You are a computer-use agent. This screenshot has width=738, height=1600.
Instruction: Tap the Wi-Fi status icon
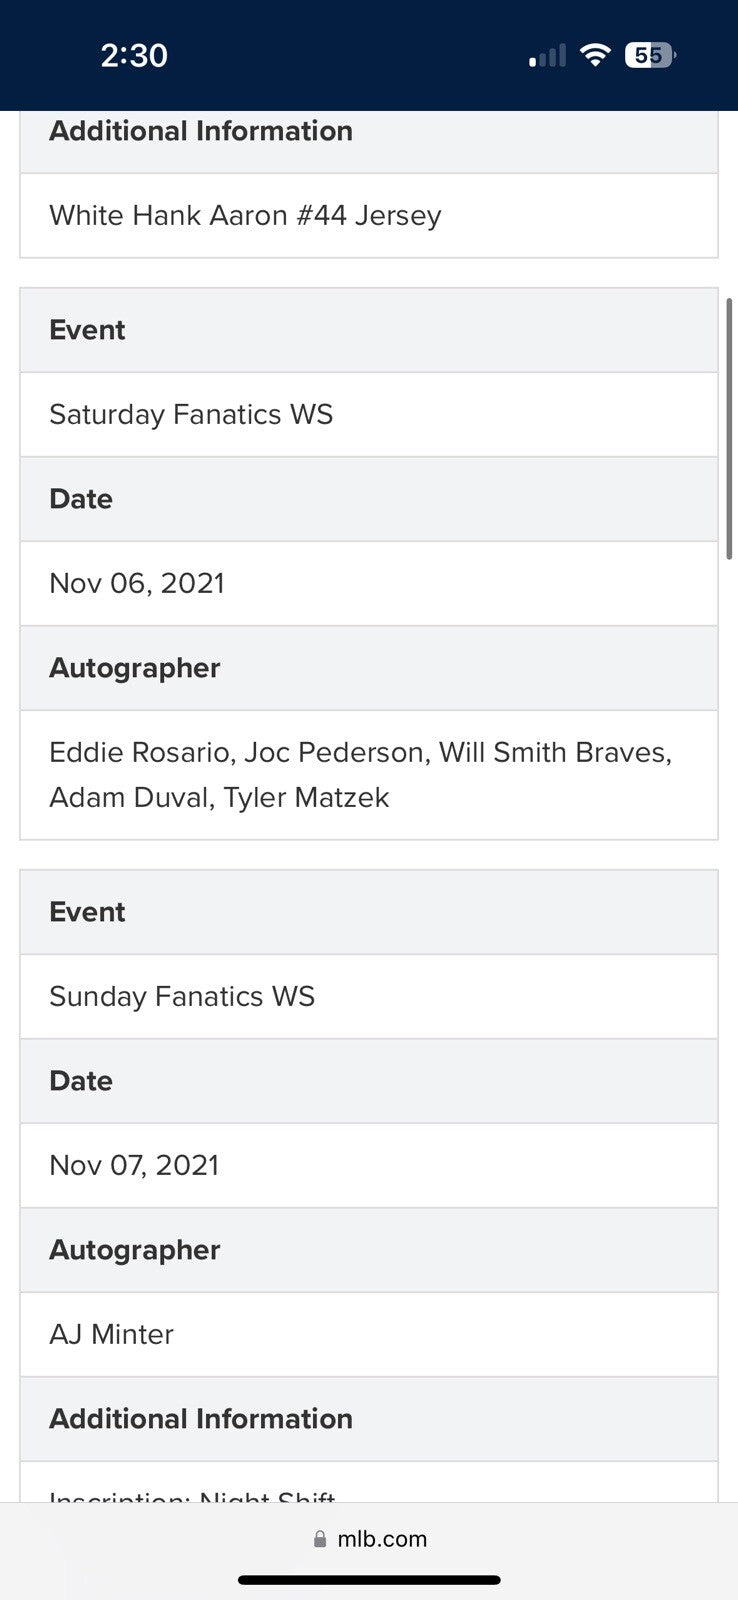[595, 56]
